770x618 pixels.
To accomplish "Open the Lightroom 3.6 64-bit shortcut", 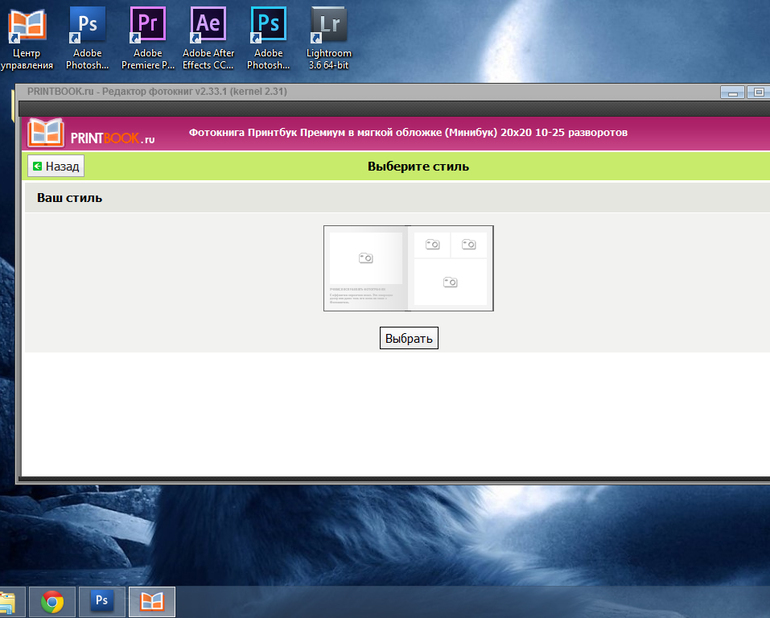I will point(328,38).
